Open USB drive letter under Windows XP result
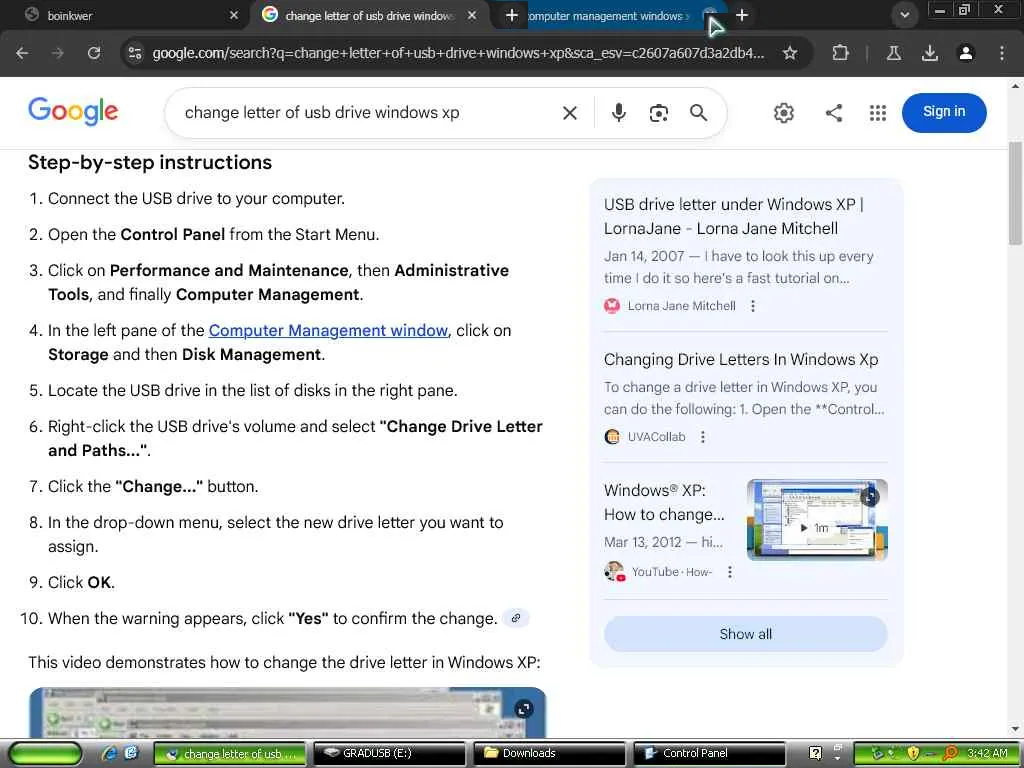The image size is (1024, 768). tap(733, 216)
